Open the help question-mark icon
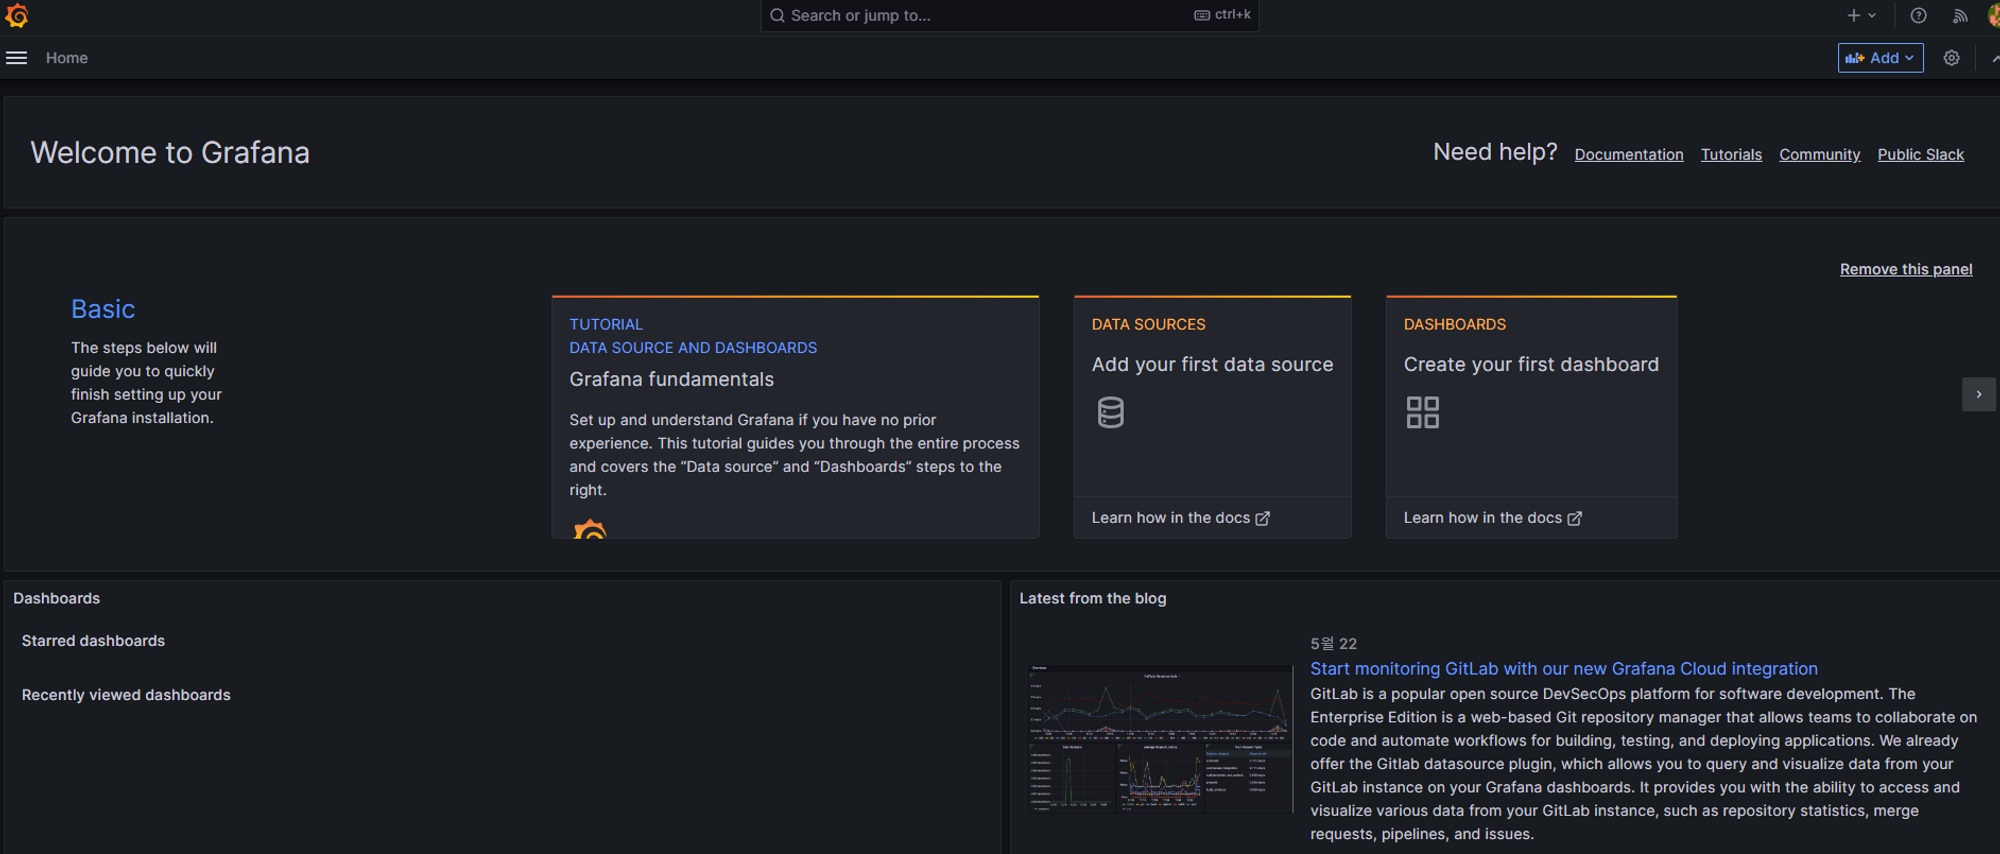Image resolution: width=2000 pixels, height=854 pixels. point(1918,15)
